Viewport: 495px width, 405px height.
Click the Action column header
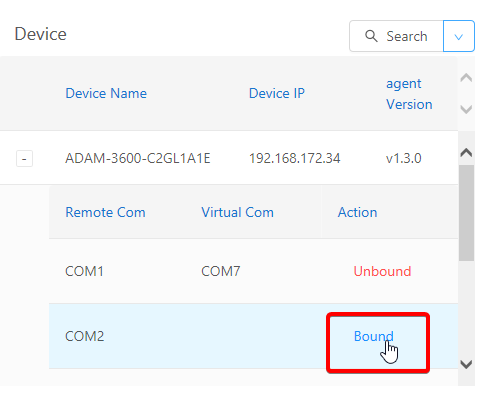tap(357, 212)
